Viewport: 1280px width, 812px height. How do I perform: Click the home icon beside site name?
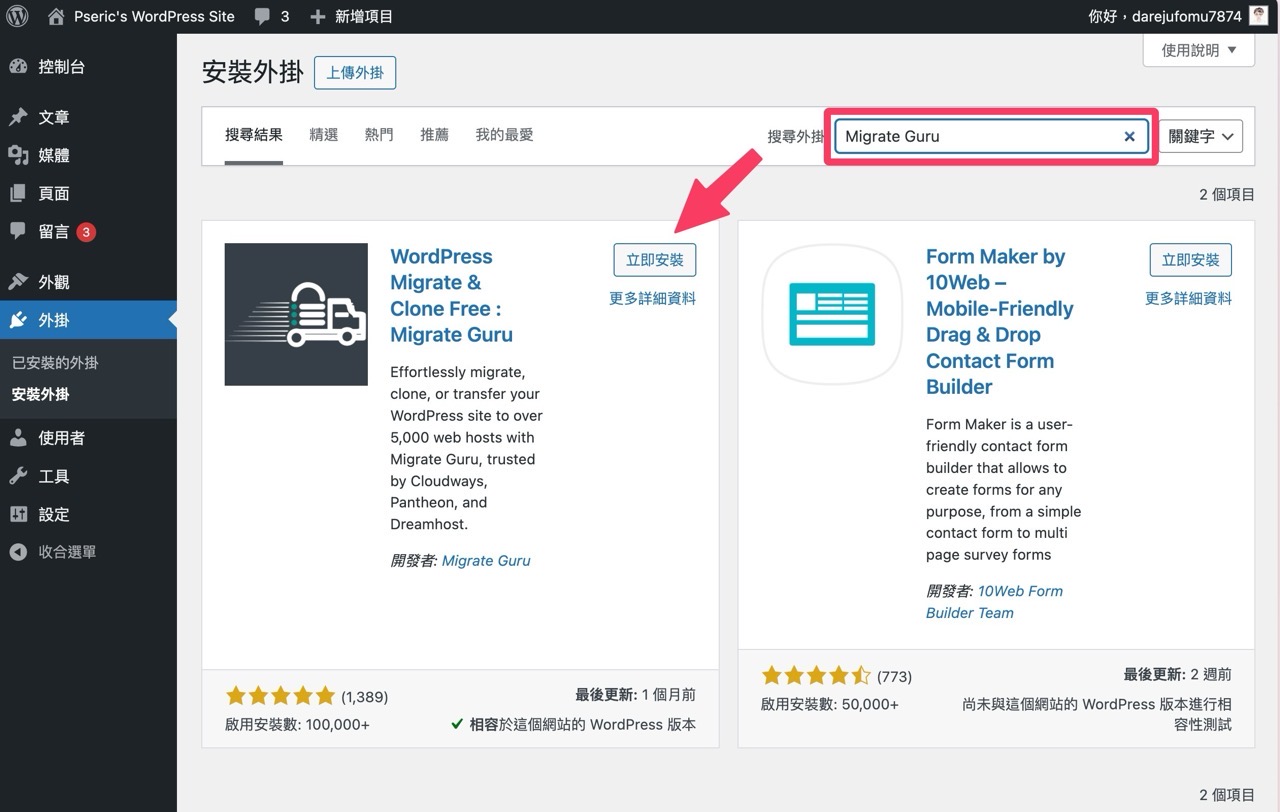(56, 16)
